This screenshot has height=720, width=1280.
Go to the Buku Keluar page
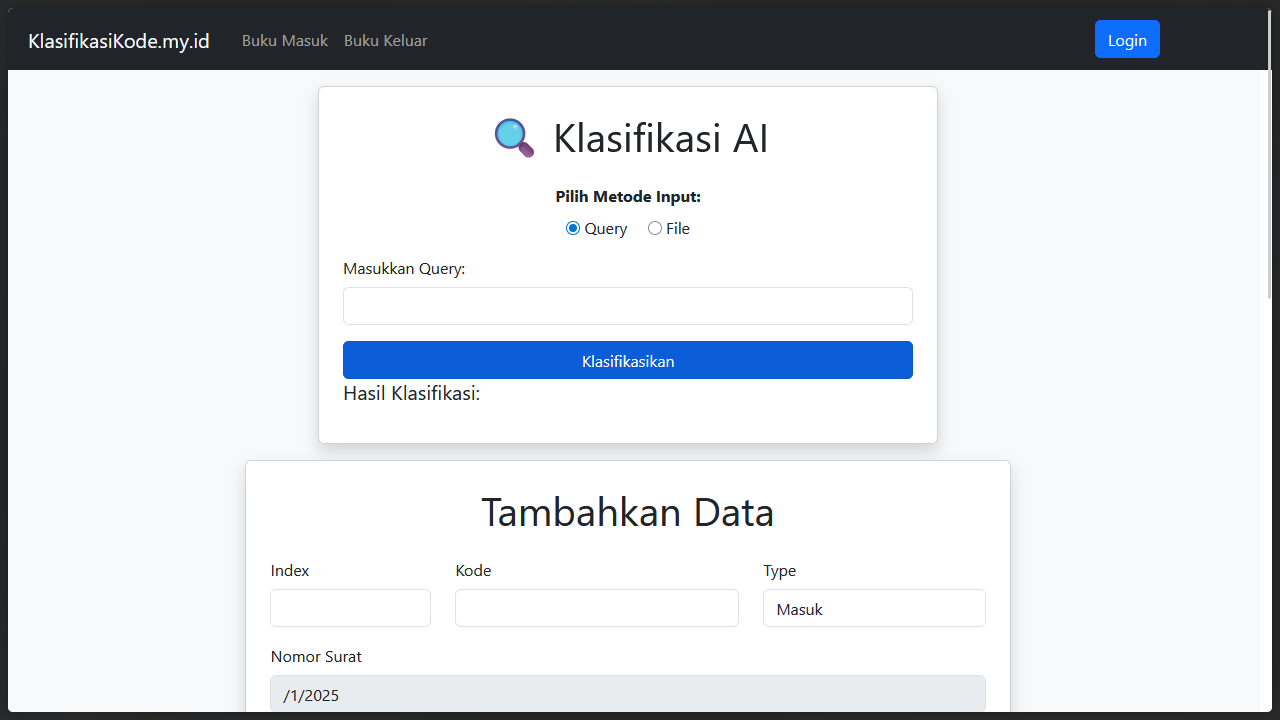385,41
